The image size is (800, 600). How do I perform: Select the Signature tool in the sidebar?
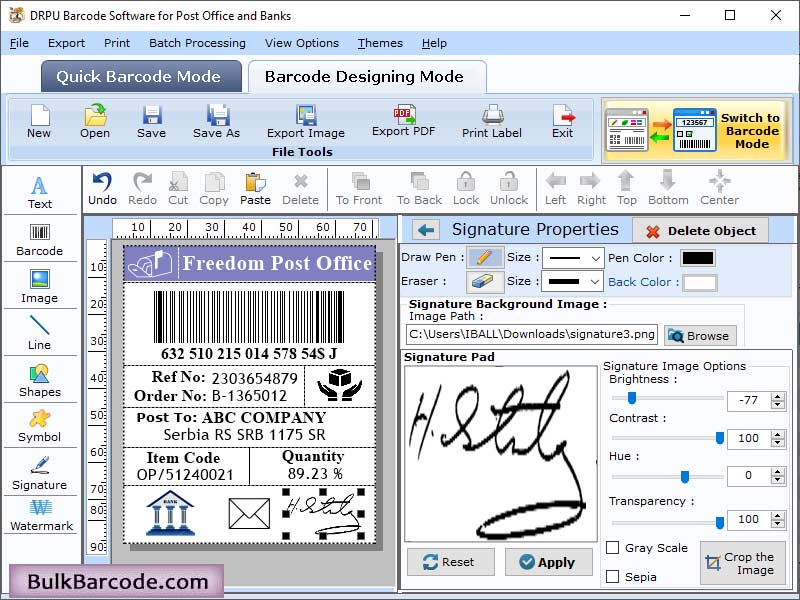point(40,473)
